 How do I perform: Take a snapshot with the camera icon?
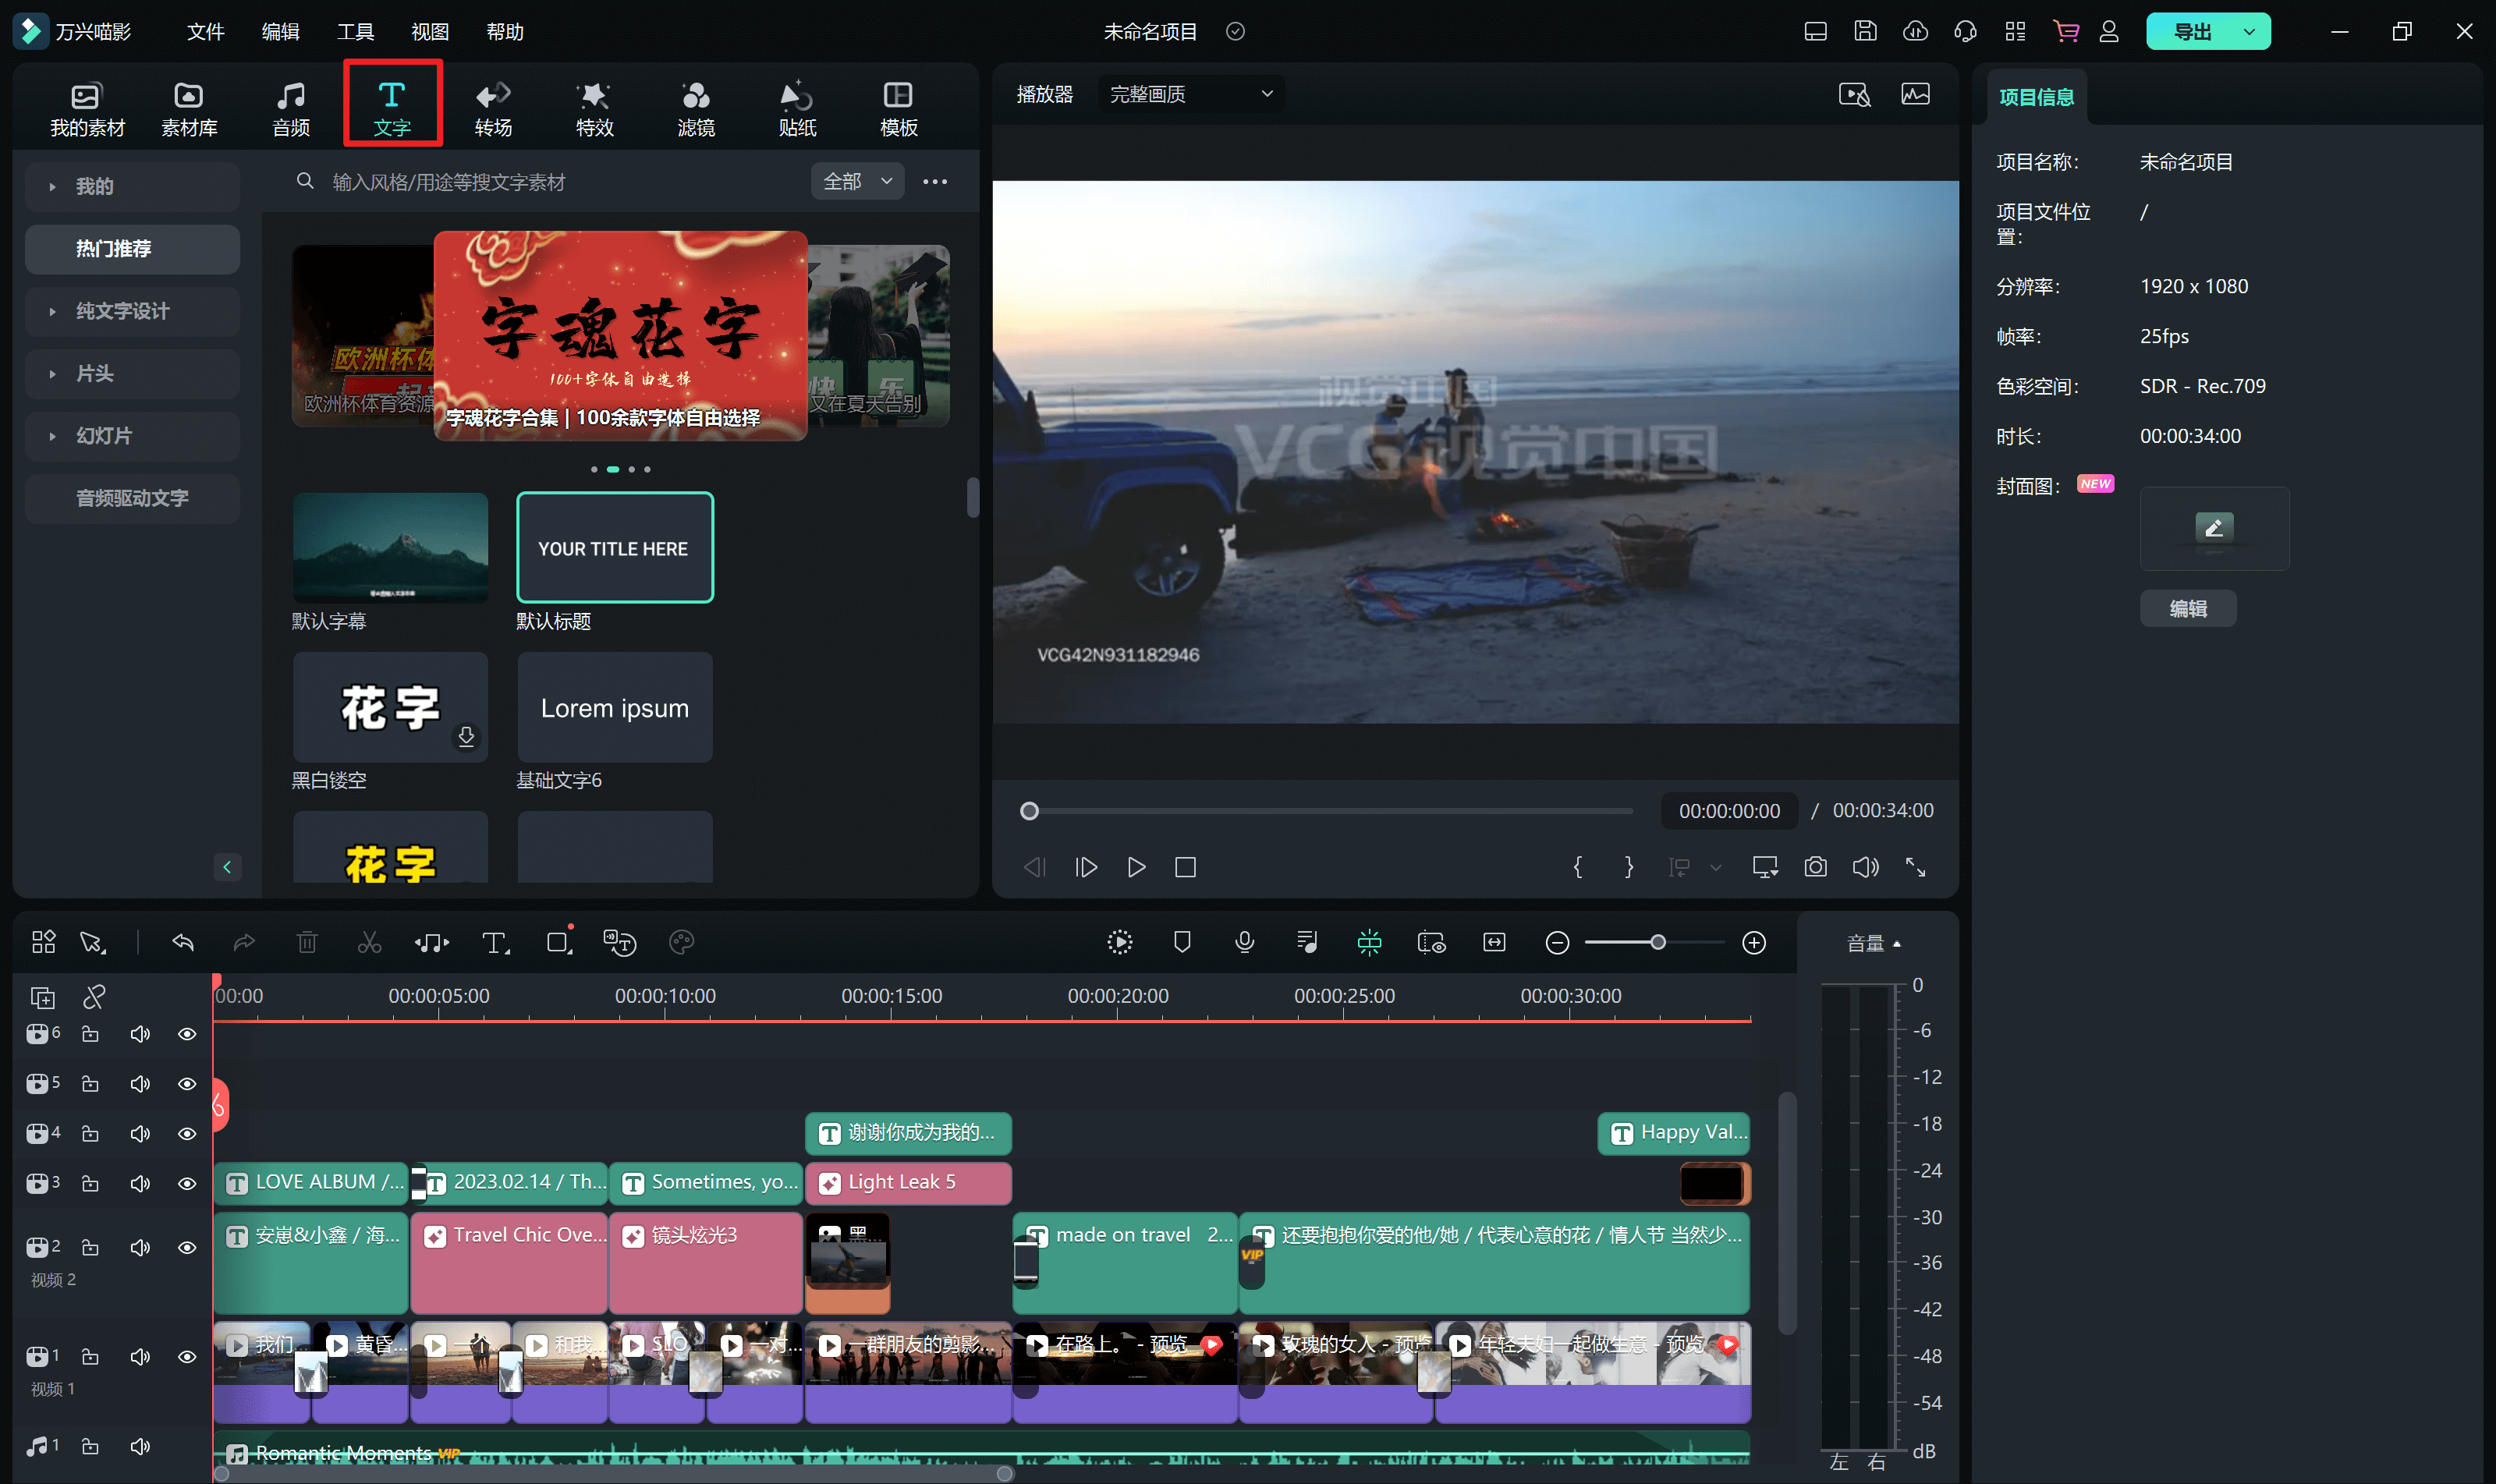(1815, 867)
